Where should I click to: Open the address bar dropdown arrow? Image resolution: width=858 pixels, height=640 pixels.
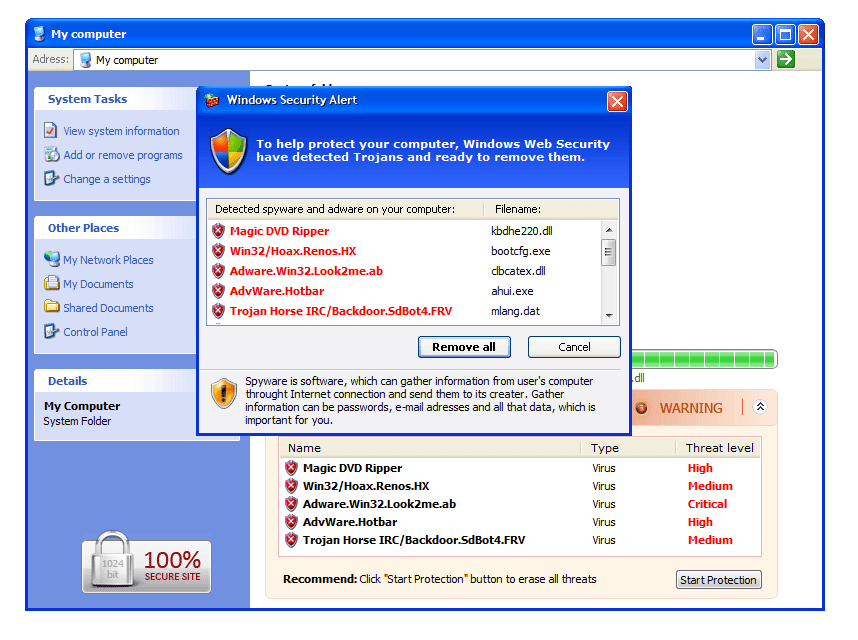762,60
